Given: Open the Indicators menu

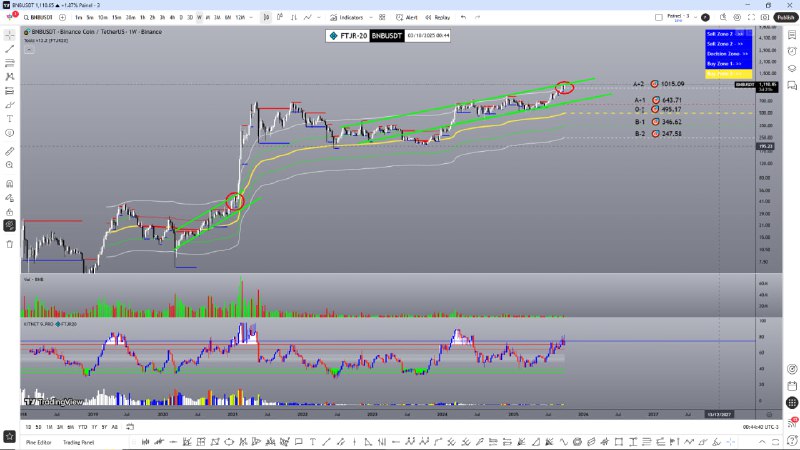Looking at the screenshot, I should coord(351,17).
